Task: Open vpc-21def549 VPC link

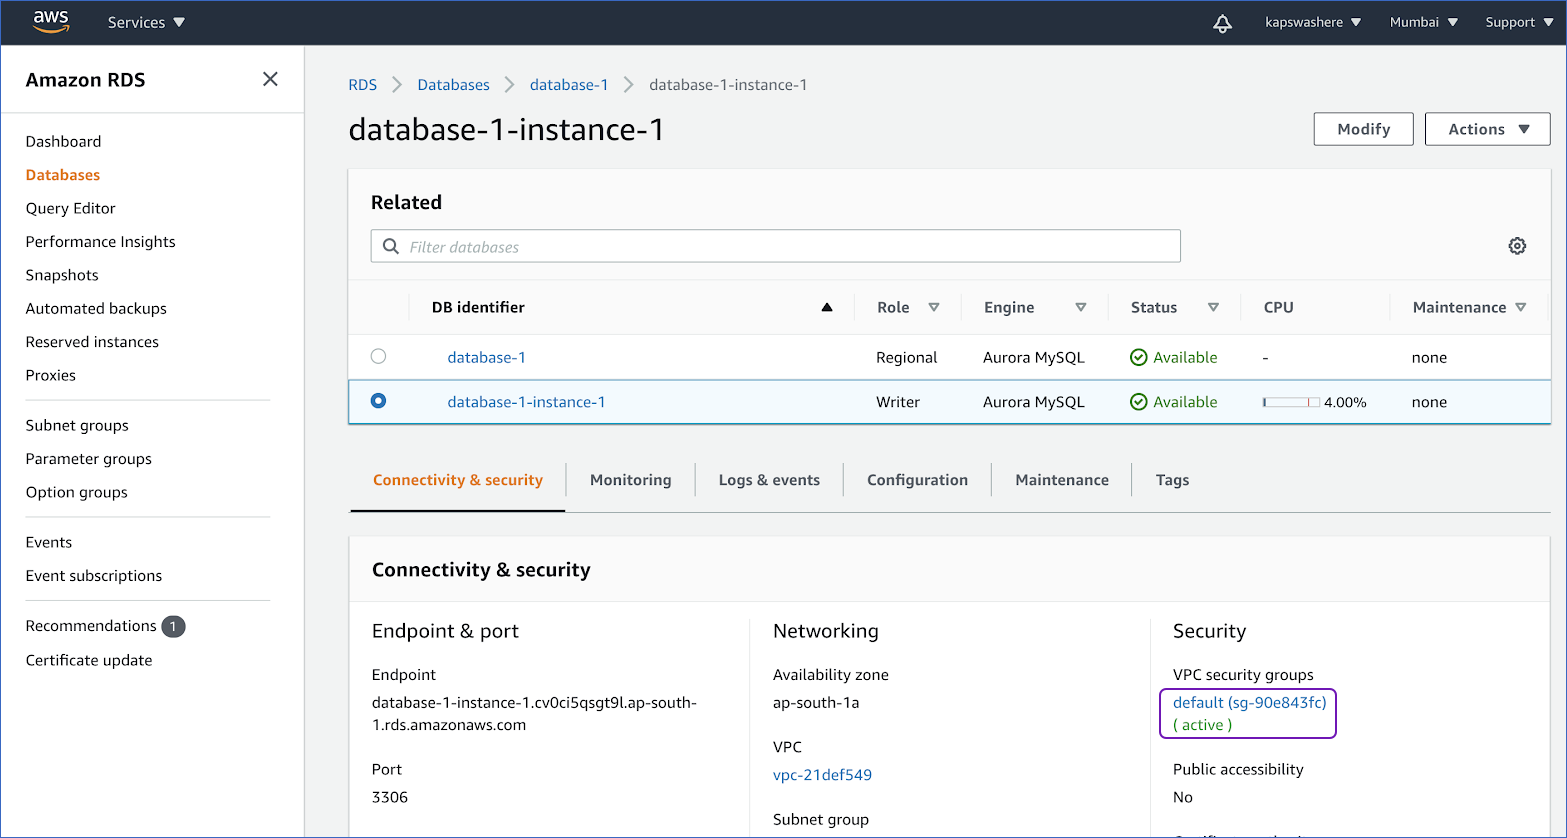Action: point(822,775)
